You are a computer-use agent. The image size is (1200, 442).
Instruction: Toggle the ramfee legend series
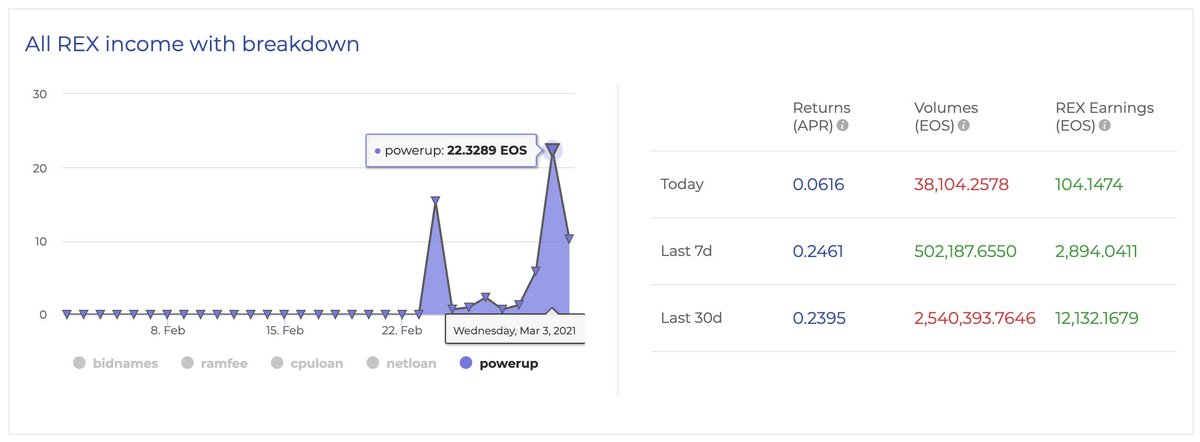coord(214,363)
